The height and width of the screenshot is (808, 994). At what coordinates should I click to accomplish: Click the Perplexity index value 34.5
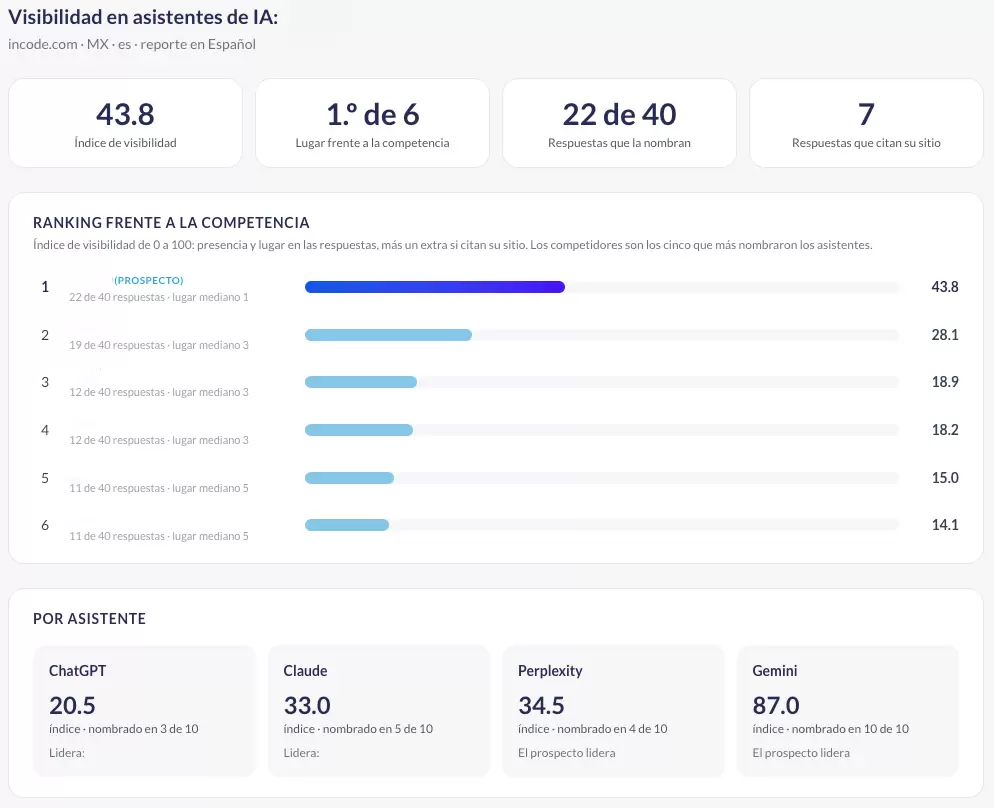tap(541, 705)
